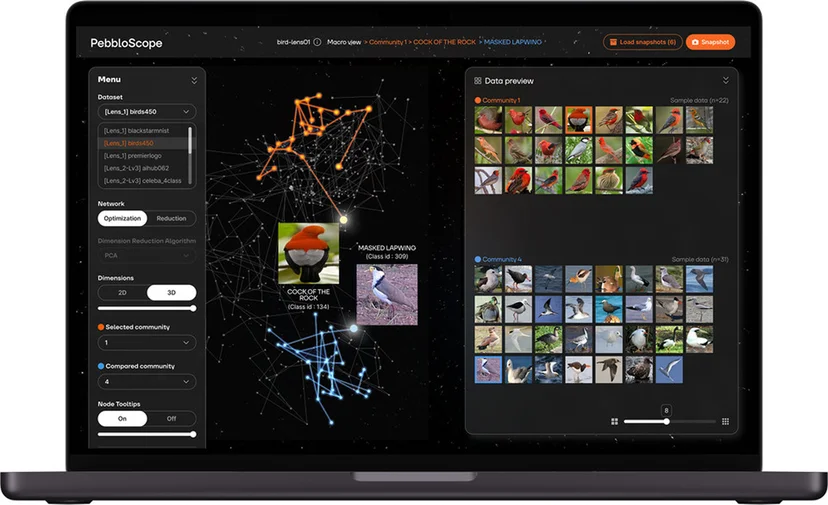The image size is (828, 505).
Task: Click the small grid icon left of slider
Action: point(614,422)
